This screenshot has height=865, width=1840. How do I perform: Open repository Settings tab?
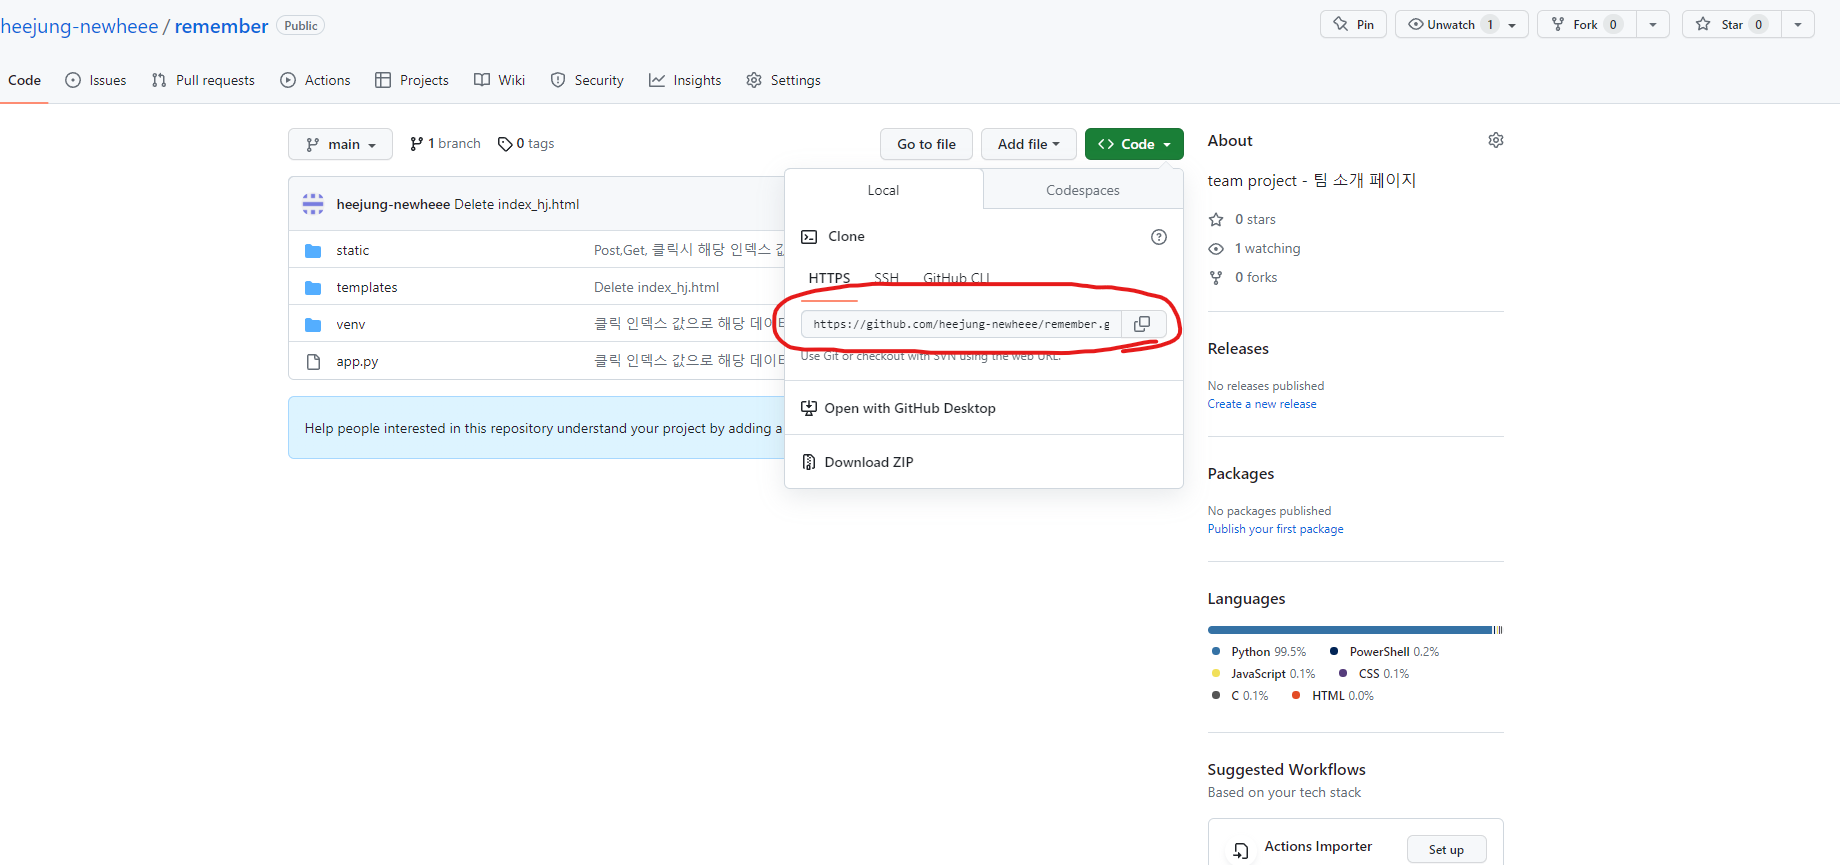(x=784, y=80)
